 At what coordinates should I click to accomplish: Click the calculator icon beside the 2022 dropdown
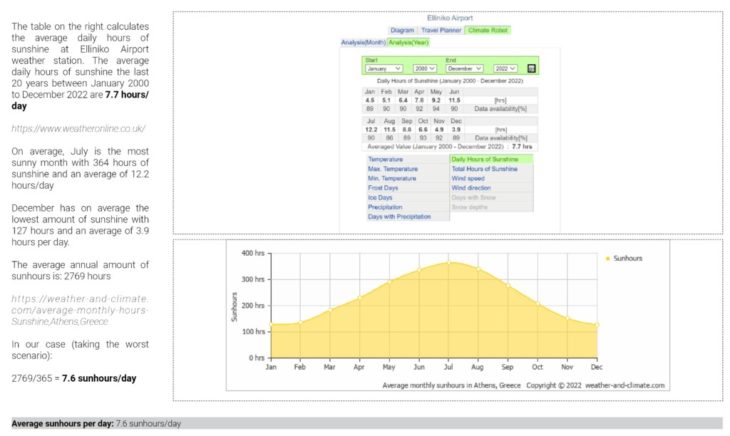[532, 68]
